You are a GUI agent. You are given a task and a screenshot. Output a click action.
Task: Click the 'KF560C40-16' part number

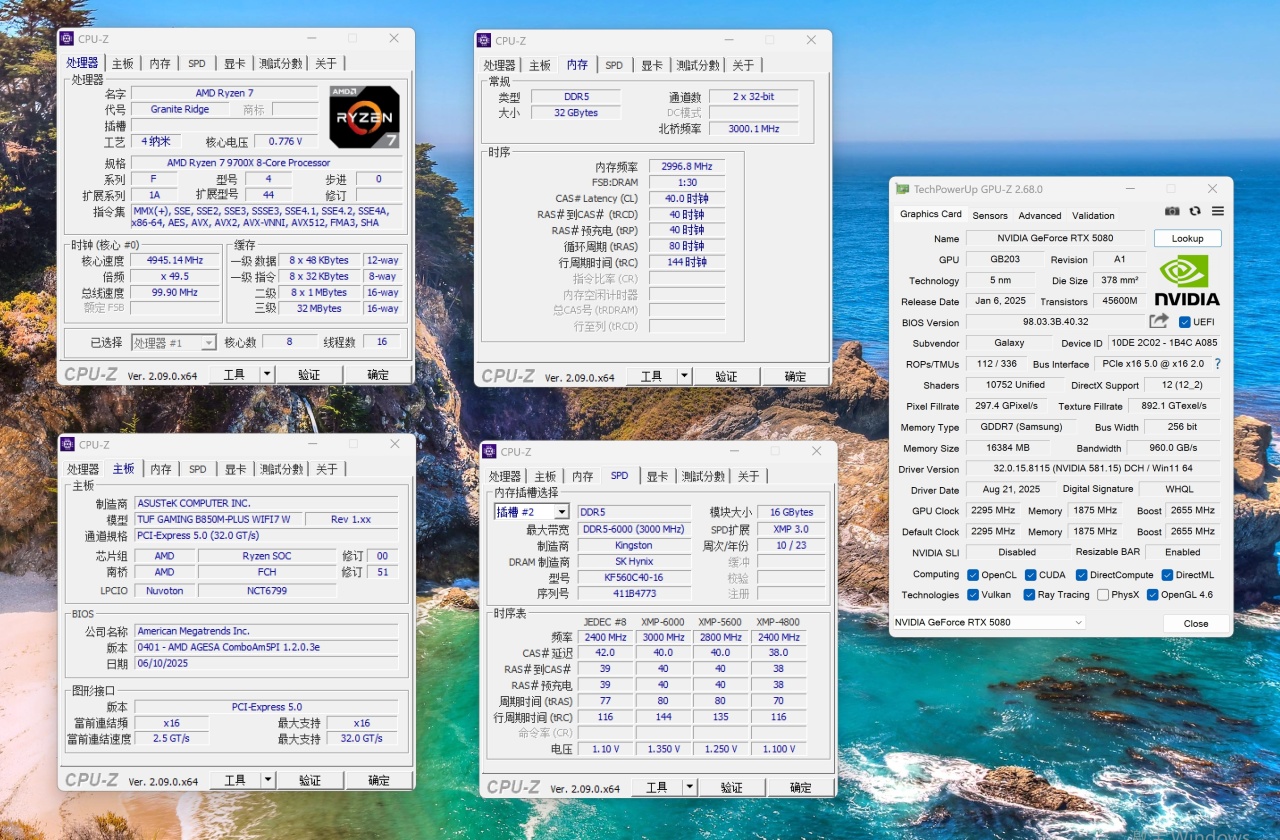coord(634,578)
